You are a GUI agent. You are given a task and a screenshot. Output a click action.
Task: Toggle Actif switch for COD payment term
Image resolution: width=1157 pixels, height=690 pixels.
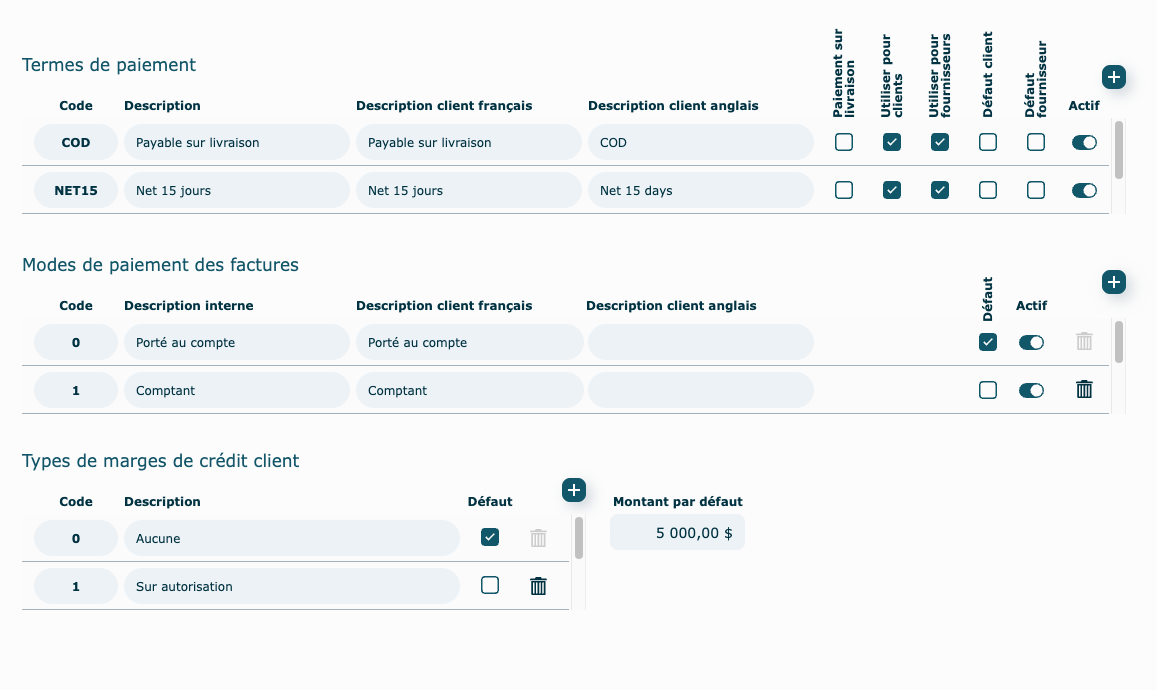(x=1084, y=142)
